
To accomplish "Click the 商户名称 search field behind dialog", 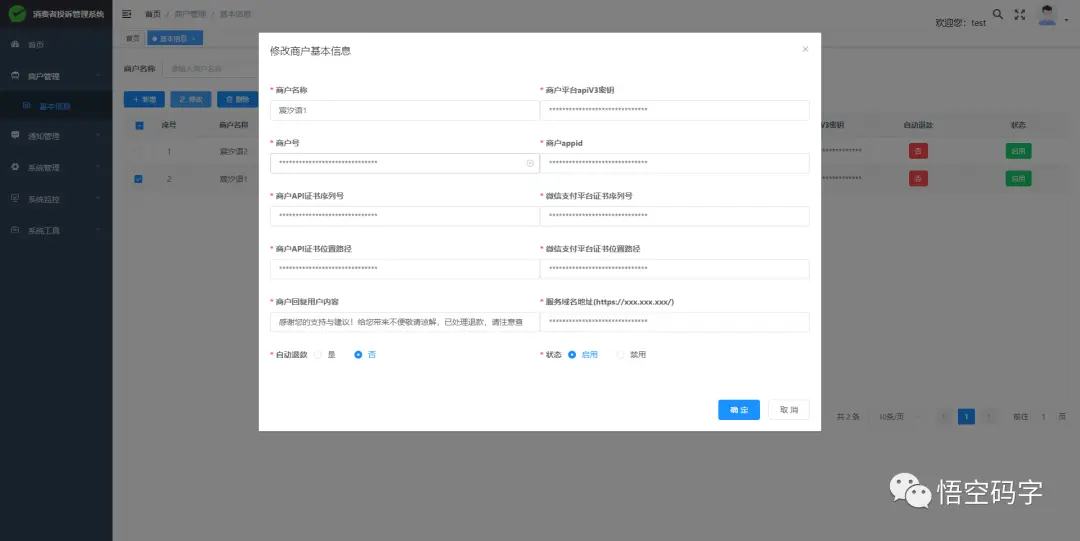I will 210,69.
